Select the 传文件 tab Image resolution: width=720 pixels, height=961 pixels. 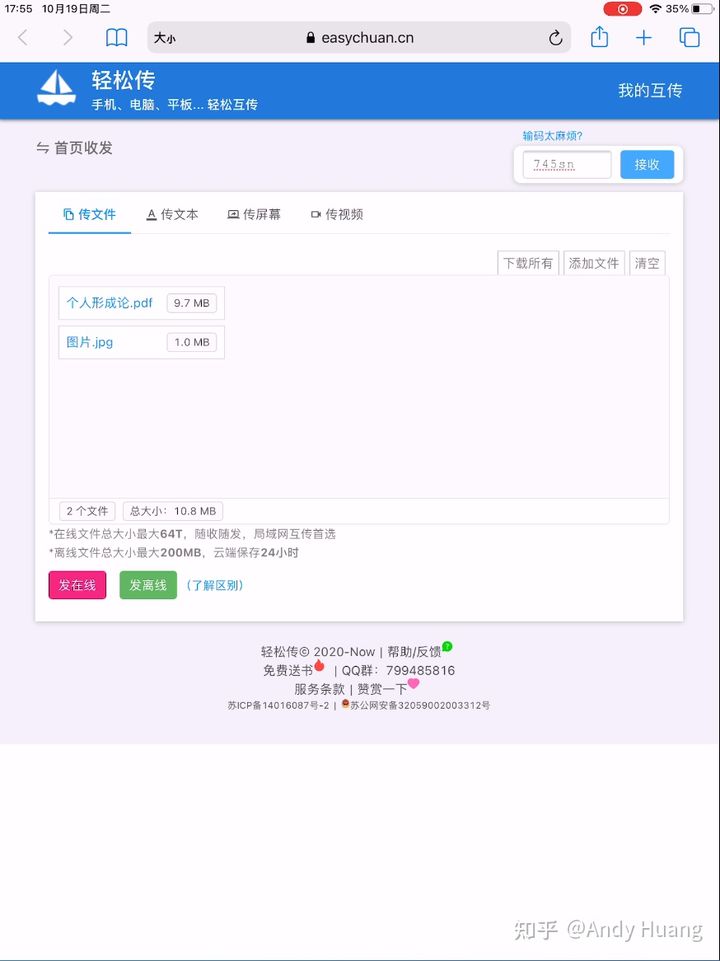(89, 215)
